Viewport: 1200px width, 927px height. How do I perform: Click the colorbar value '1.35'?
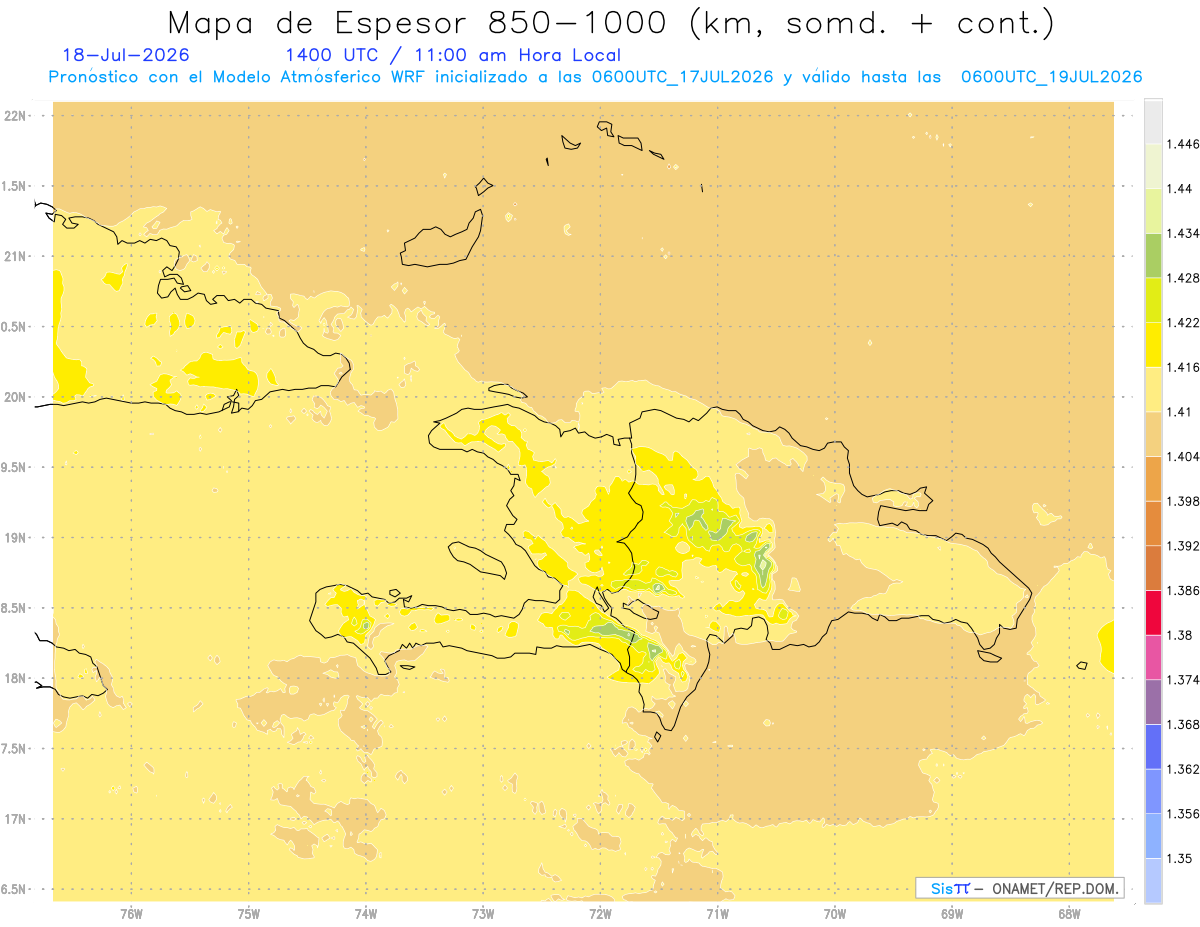pos(1179,859)
